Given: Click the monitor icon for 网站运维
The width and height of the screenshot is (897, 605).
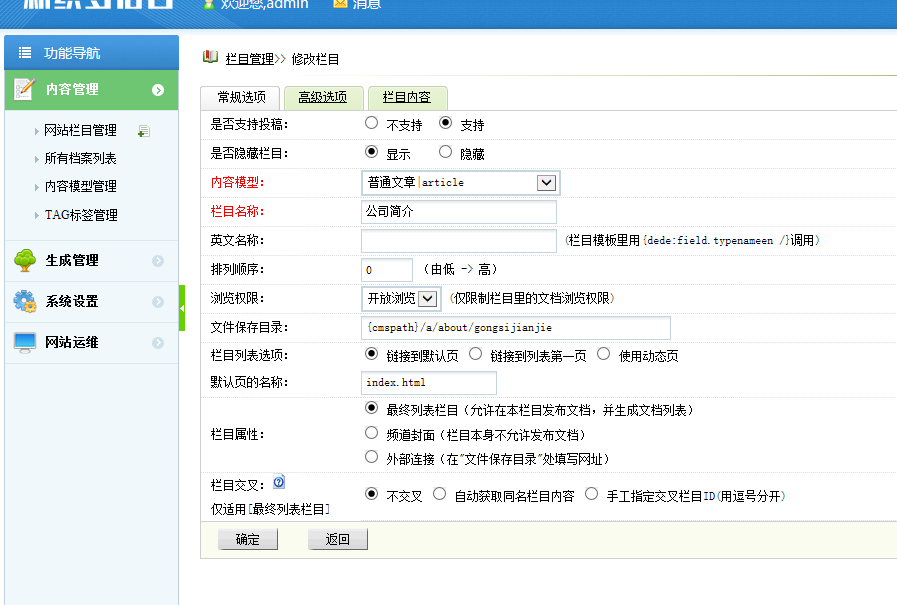Looking at the screenshot, I should pyautogui.click(x=25, y=343).
